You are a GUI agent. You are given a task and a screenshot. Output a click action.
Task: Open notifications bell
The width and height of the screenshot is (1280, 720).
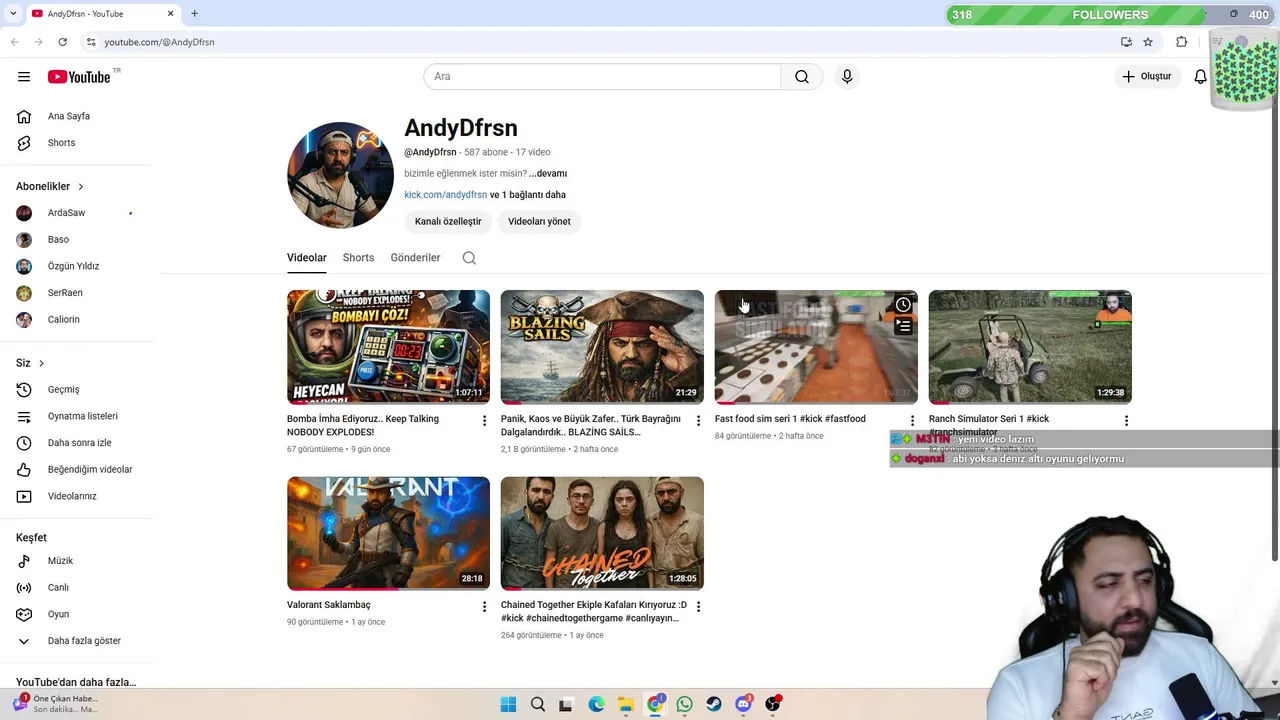[1200, 77]
